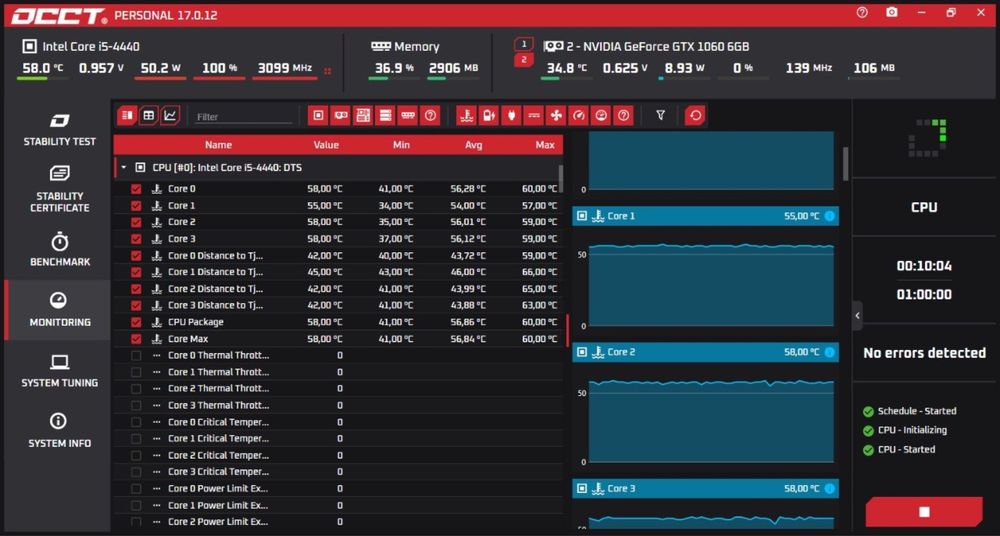Viewport: 1000px width, 536px height.
Task: Switch to the table-and-graphs split view
Action: [127, 115]
